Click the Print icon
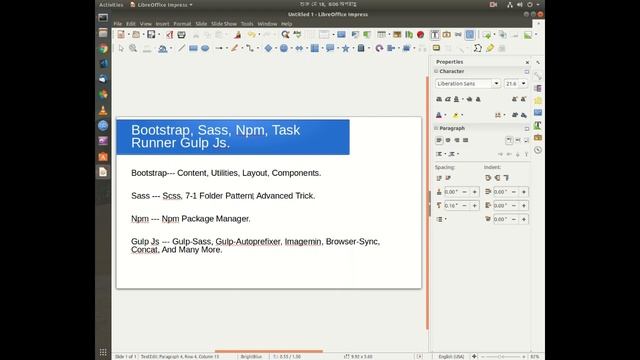 click(x=181, y=35)
